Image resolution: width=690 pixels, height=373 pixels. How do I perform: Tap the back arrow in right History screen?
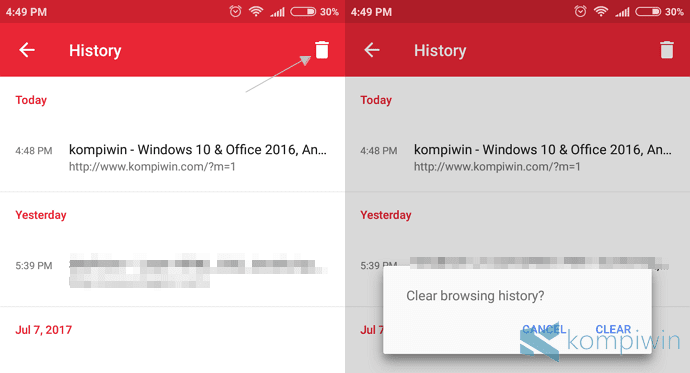372,50
